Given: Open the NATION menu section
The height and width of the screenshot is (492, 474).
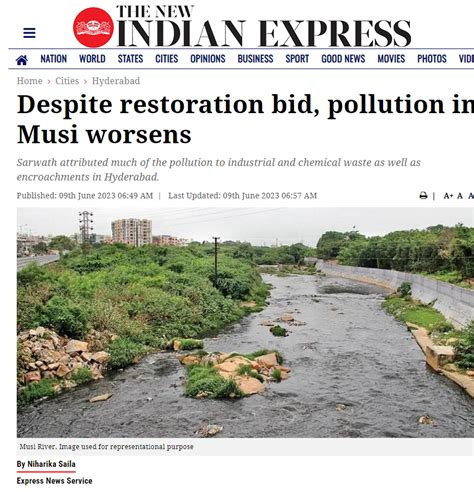Looking at the screenshot, I should coord(54,59).
